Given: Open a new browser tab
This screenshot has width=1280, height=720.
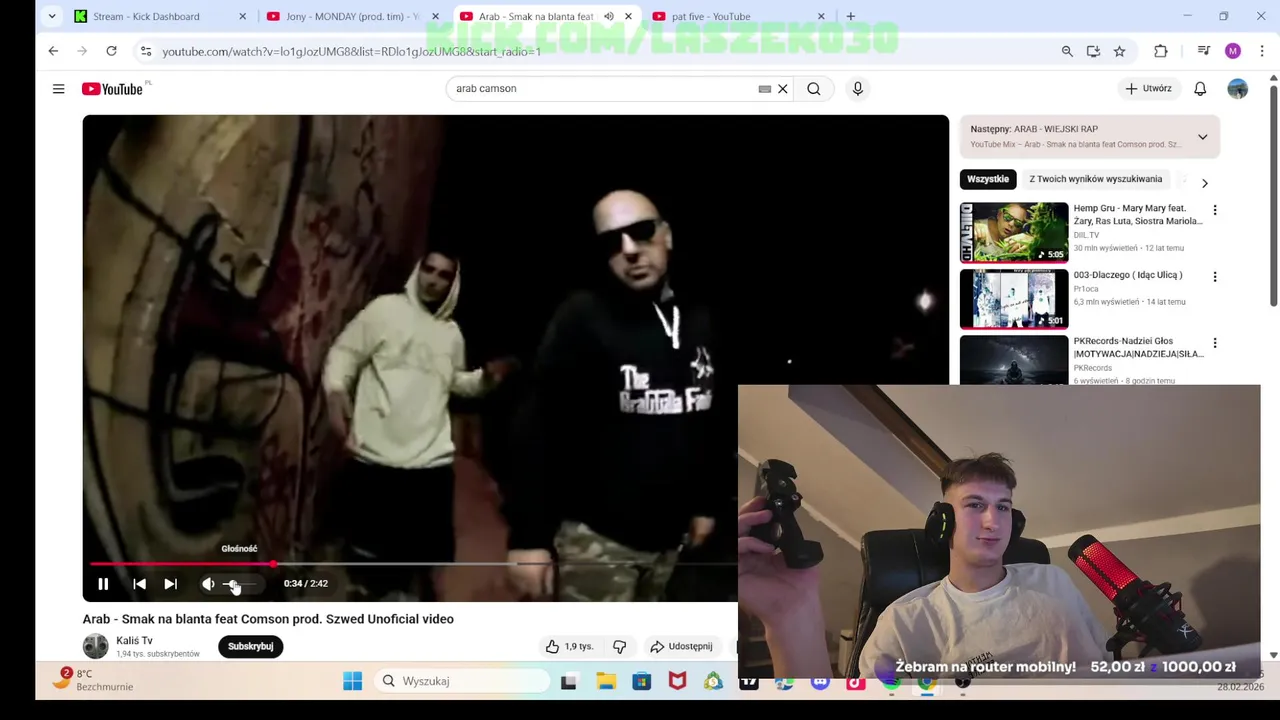Looking at the screenshot, I should click(x=850, y=17).
